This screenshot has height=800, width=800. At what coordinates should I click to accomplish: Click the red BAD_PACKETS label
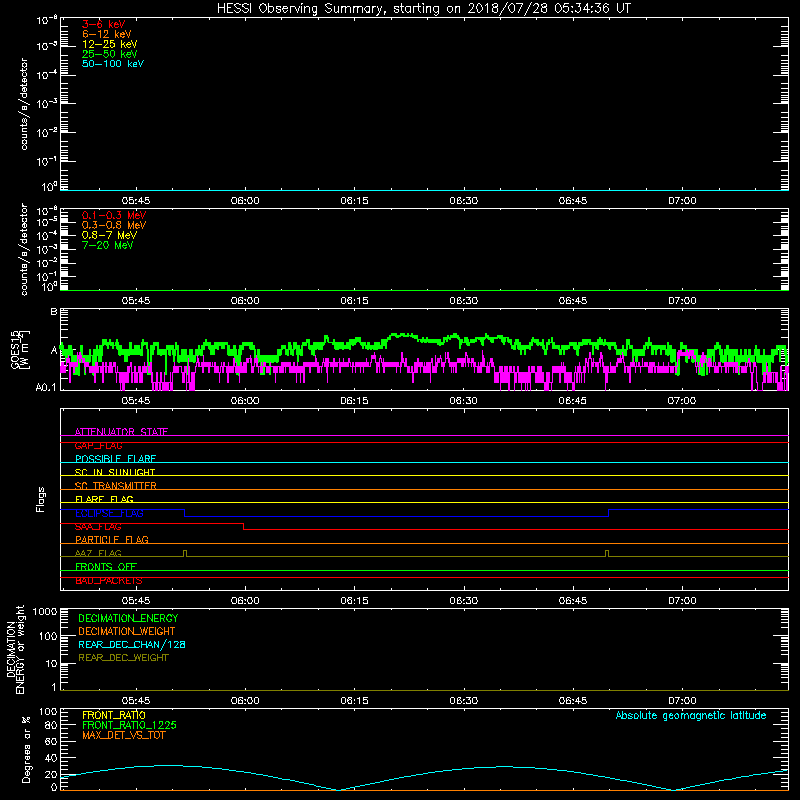tap(109, 581)
